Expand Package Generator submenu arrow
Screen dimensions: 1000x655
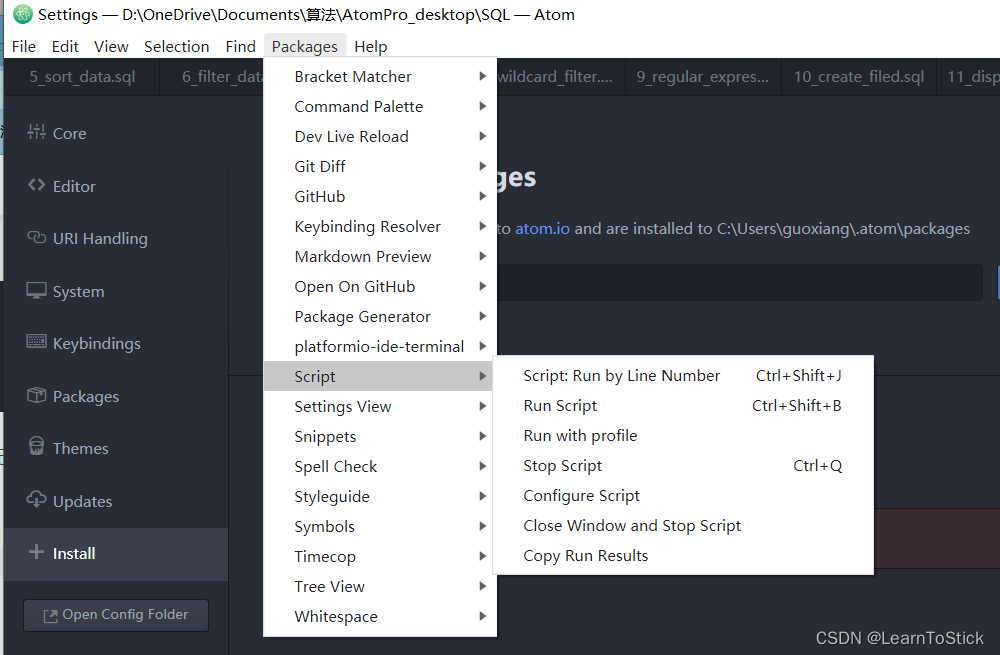pyautogui.click(x=483, y=316)
